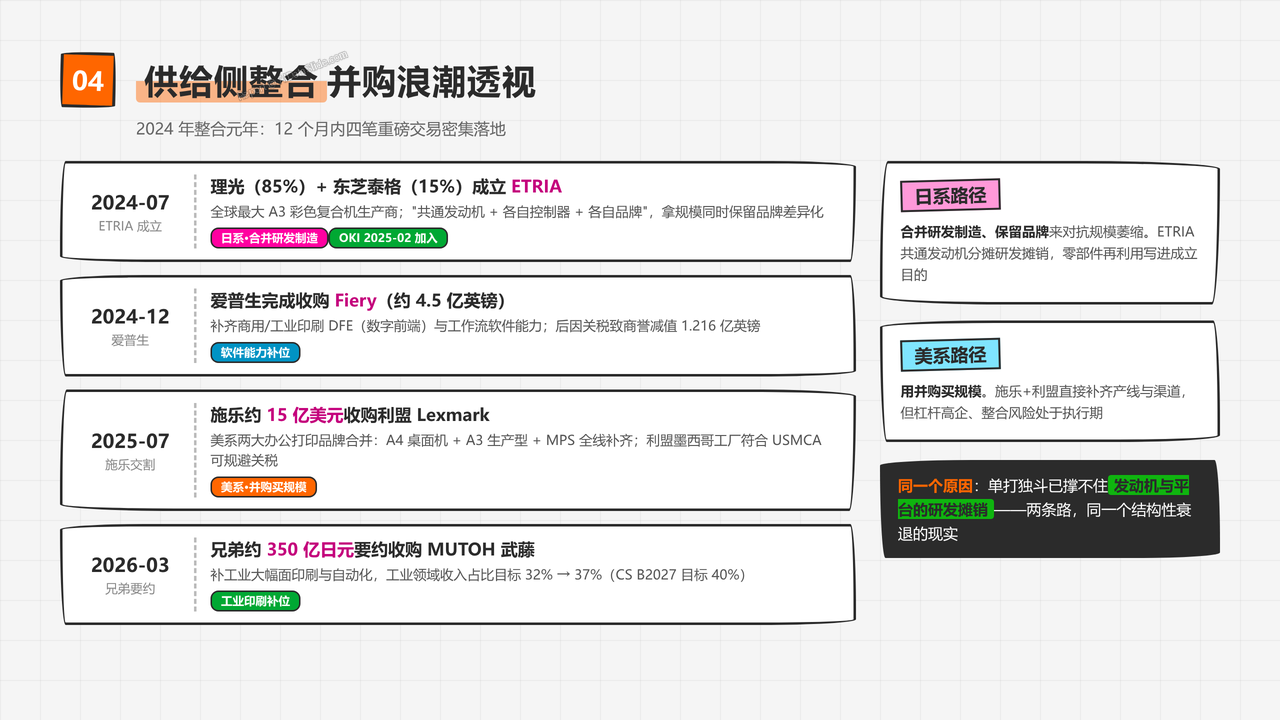The height and width of the screenshot is (720, 1280).
Task: Click the orange 04 section number badge
Action: (x=89, y=80)
